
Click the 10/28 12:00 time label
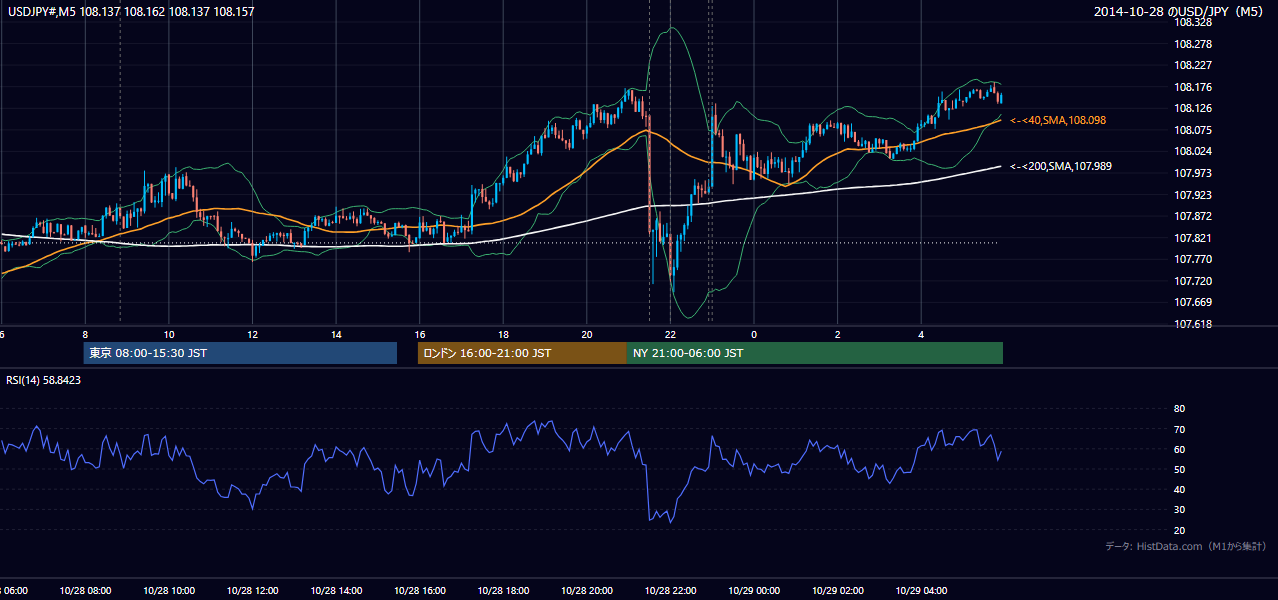click(252, 590)
